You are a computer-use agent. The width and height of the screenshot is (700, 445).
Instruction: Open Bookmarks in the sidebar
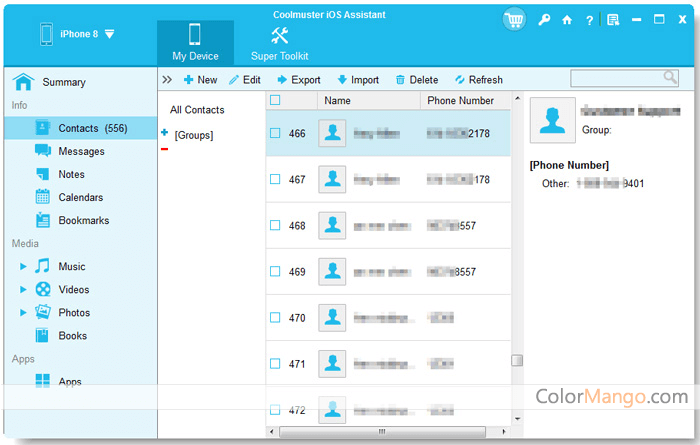[83, 220]
